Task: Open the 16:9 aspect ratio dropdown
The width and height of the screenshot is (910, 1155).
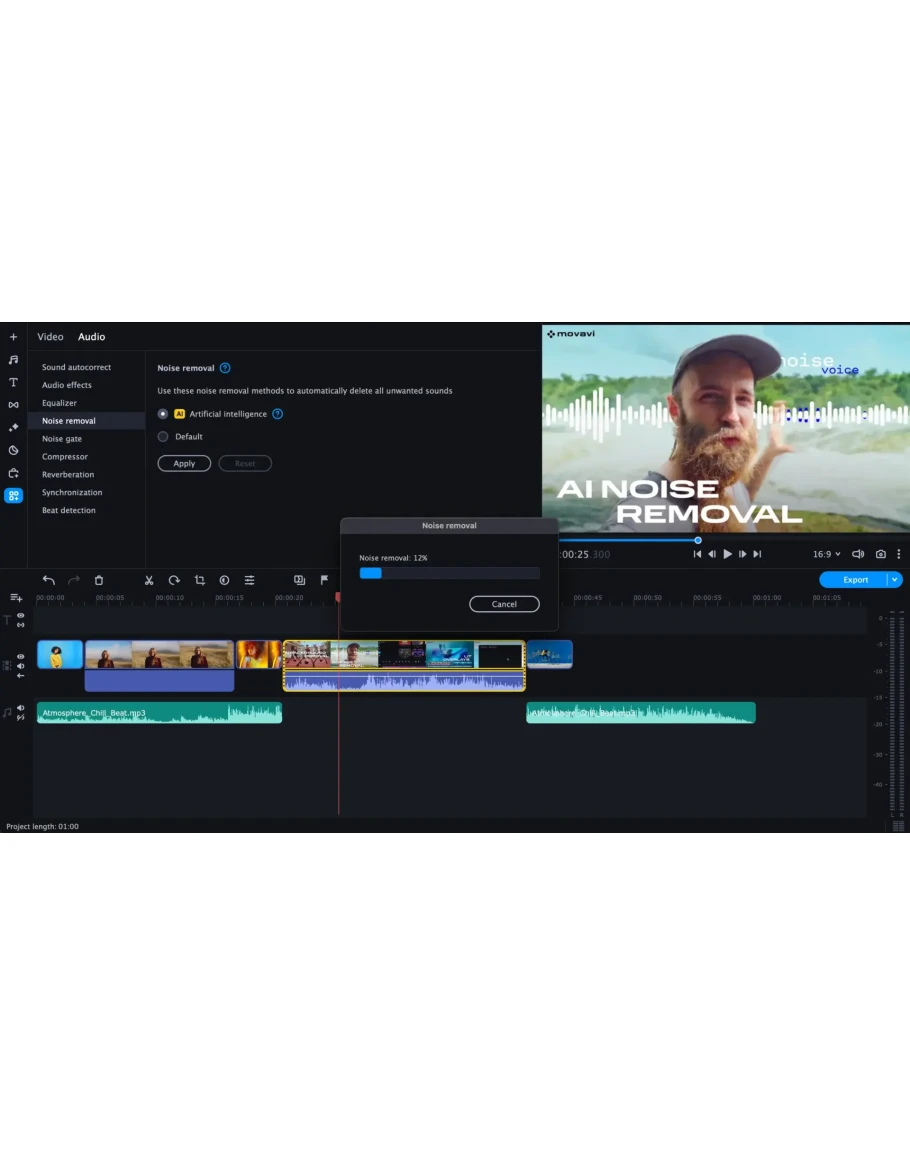Action: click(825, 554)
